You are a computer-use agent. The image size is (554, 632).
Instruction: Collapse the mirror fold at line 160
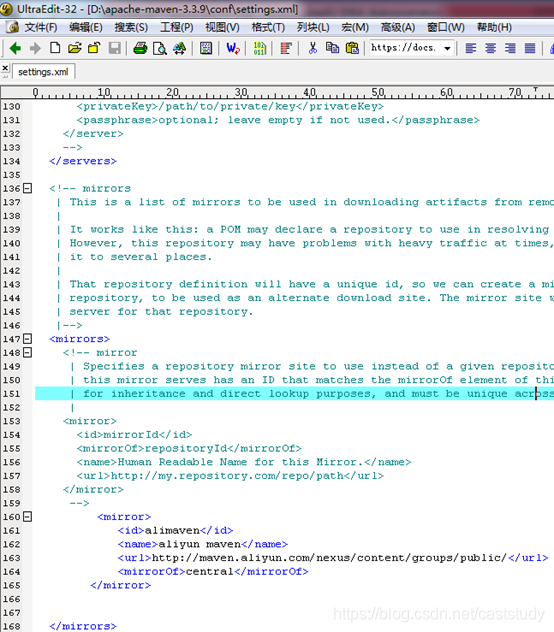pyautogui.click(x=27, y=517)
